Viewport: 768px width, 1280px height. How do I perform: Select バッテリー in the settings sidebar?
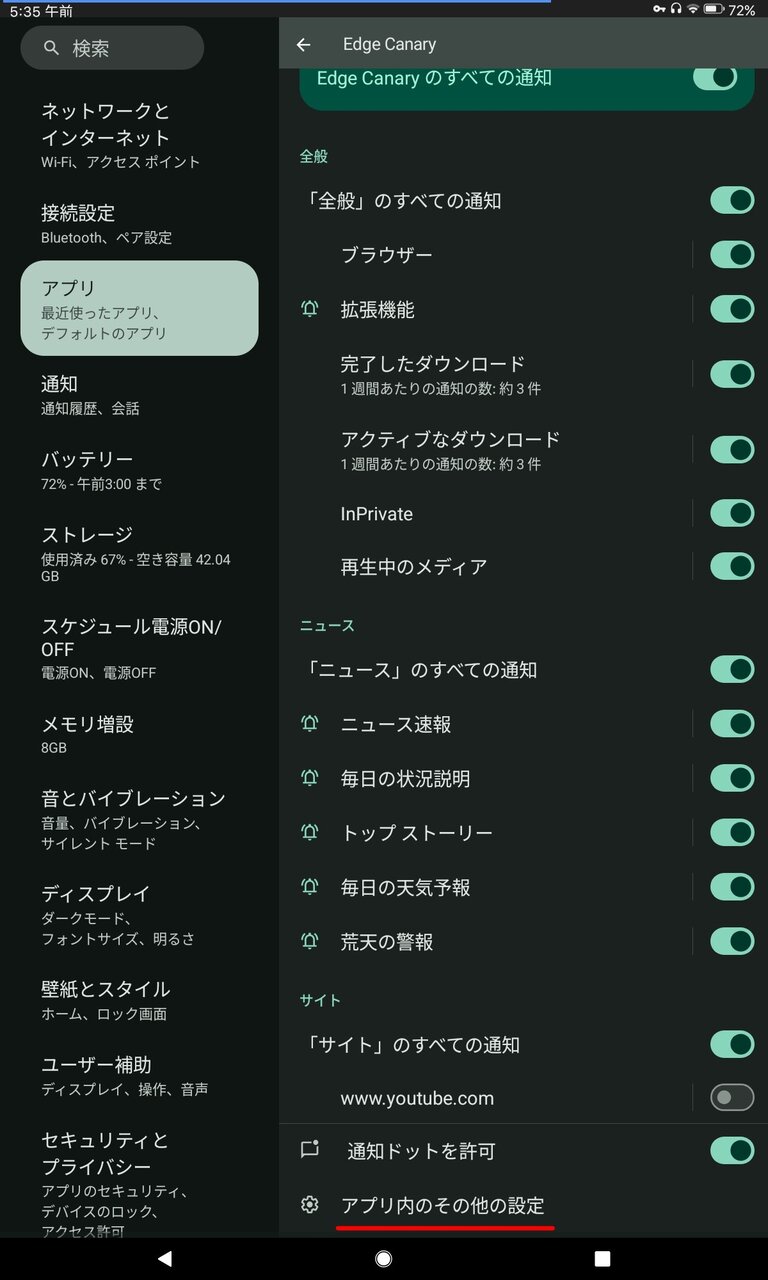[x=140, y=470]
